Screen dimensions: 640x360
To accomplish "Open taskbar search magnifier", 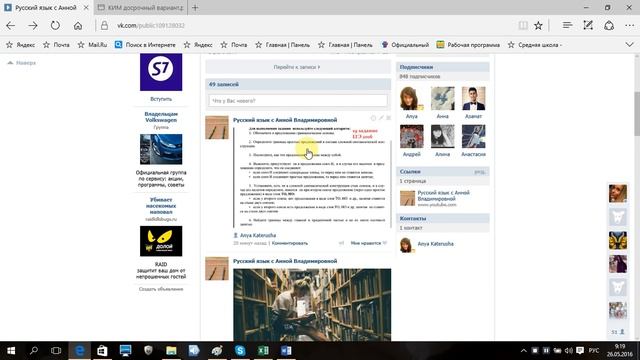I will [34, 351].
